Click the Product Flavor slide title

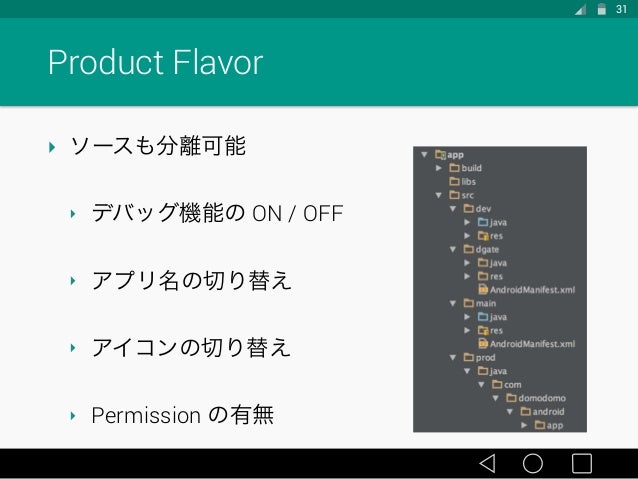pos(156,62)
